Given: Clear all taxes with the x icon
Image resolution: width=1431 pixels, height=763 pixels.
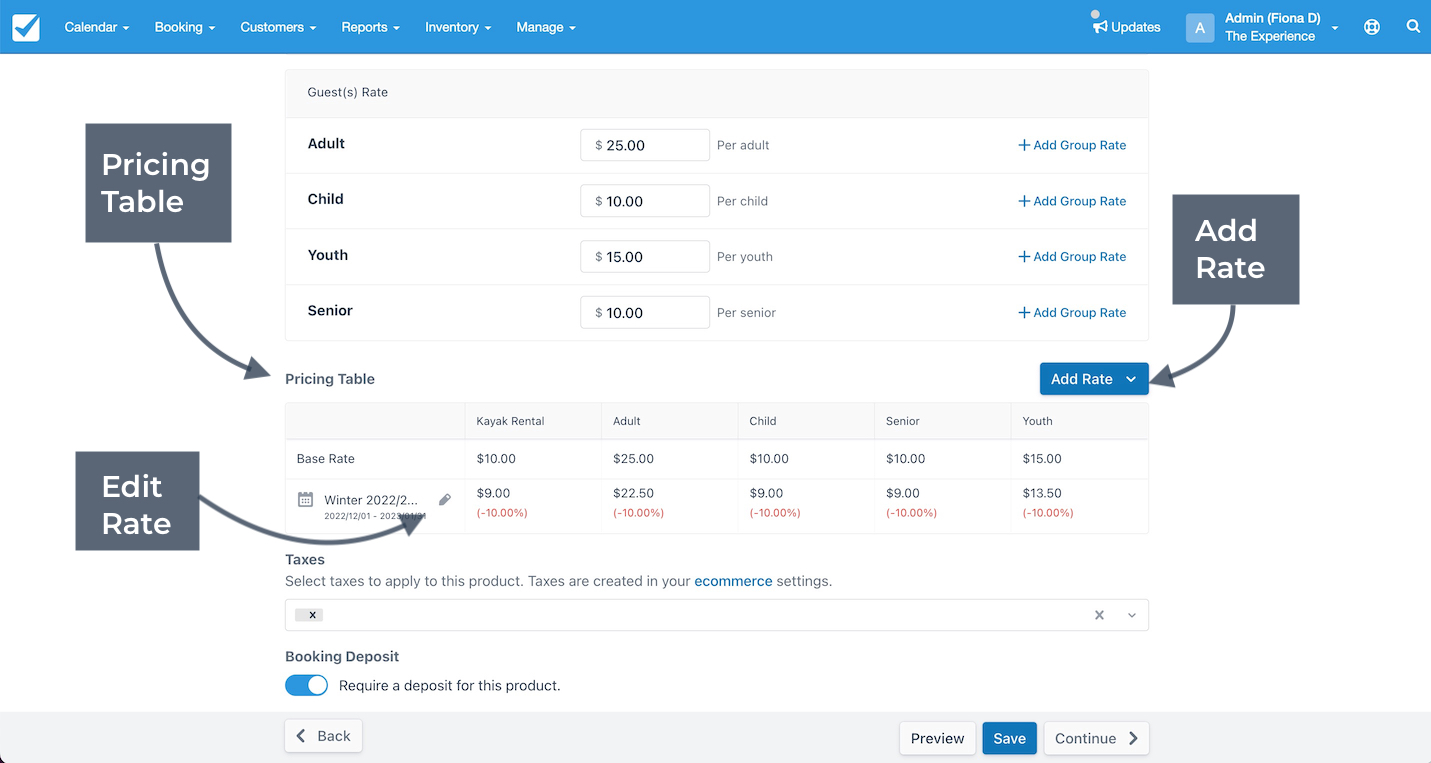Looking at the screenshot, I should click(1099, 615).
